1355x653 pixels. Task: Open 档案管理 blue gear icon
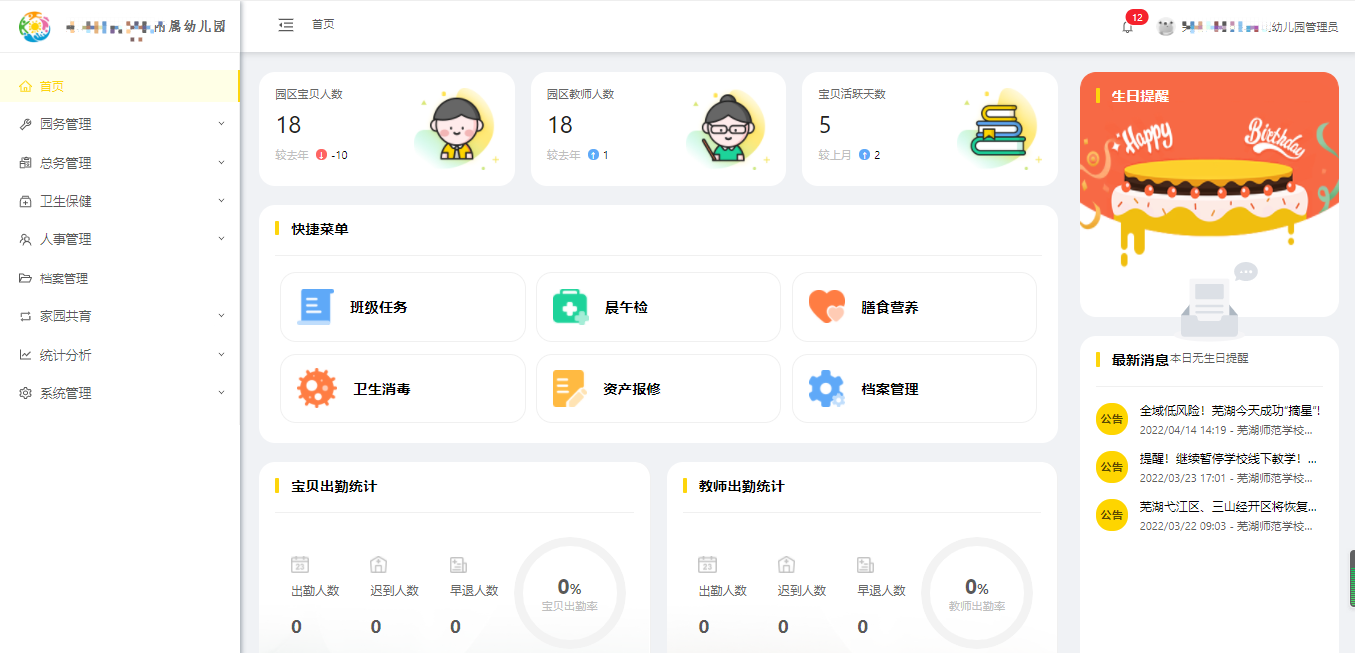click(826, 388)
